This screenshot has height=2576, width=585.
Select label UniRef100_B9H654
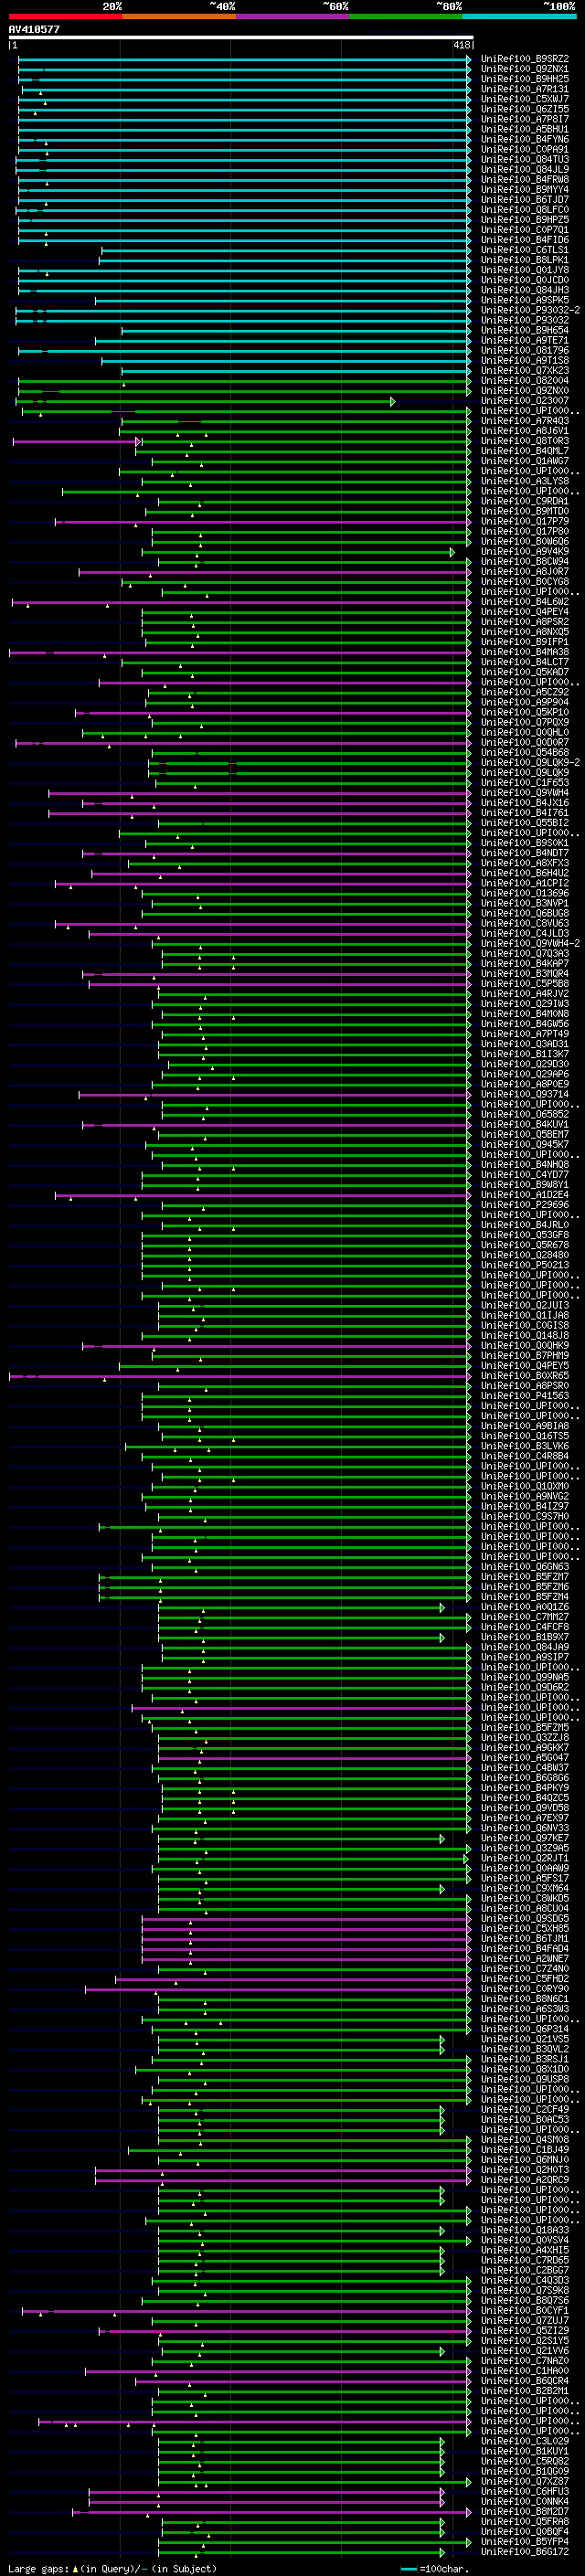(525, 330)
